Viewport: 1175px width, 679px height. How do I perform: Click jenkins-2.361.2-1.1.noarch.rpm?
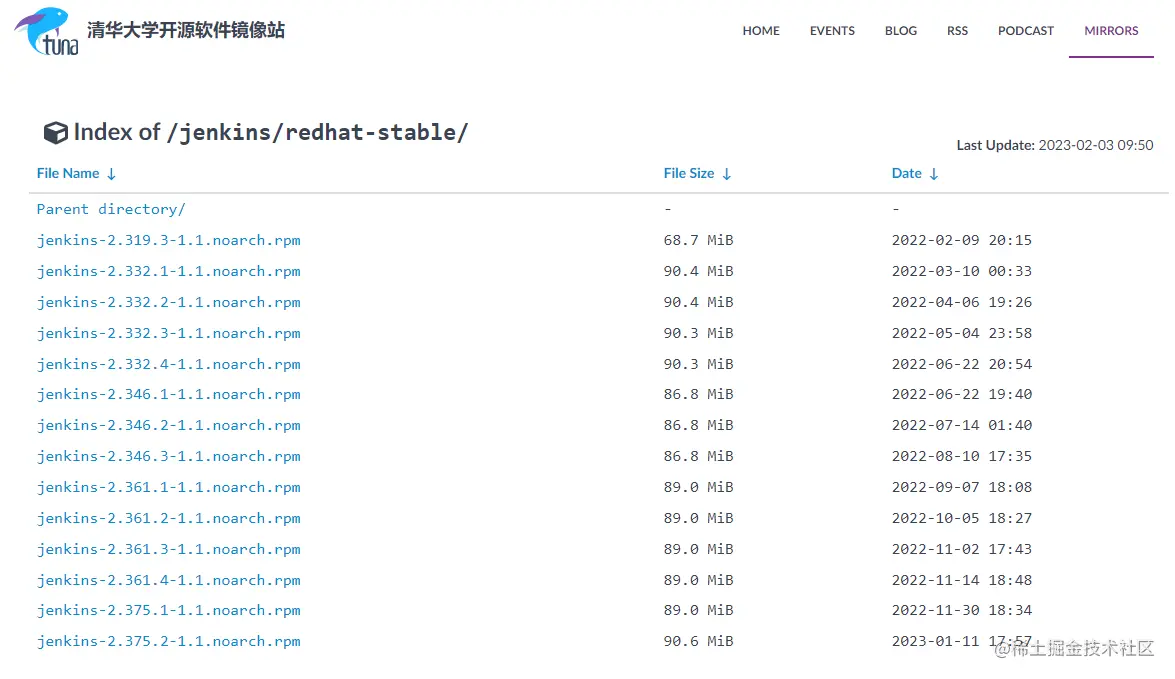[169, 518]
